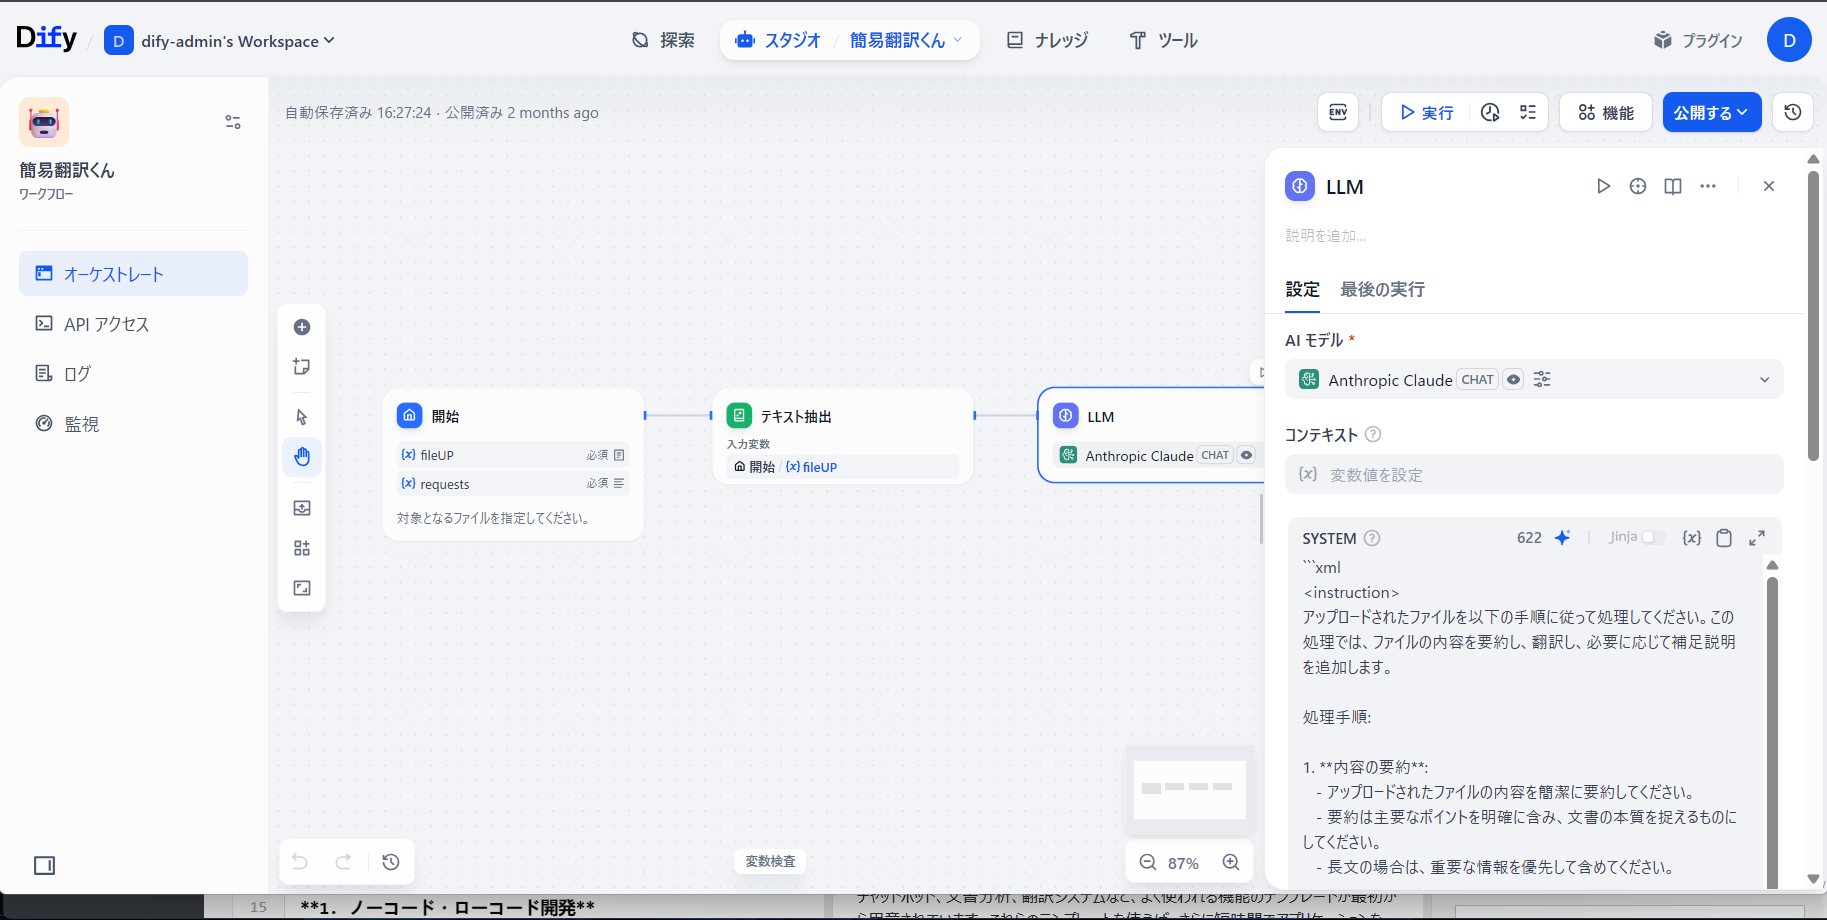
Task: Click the export image icon in toolbar
Action: 302,508
